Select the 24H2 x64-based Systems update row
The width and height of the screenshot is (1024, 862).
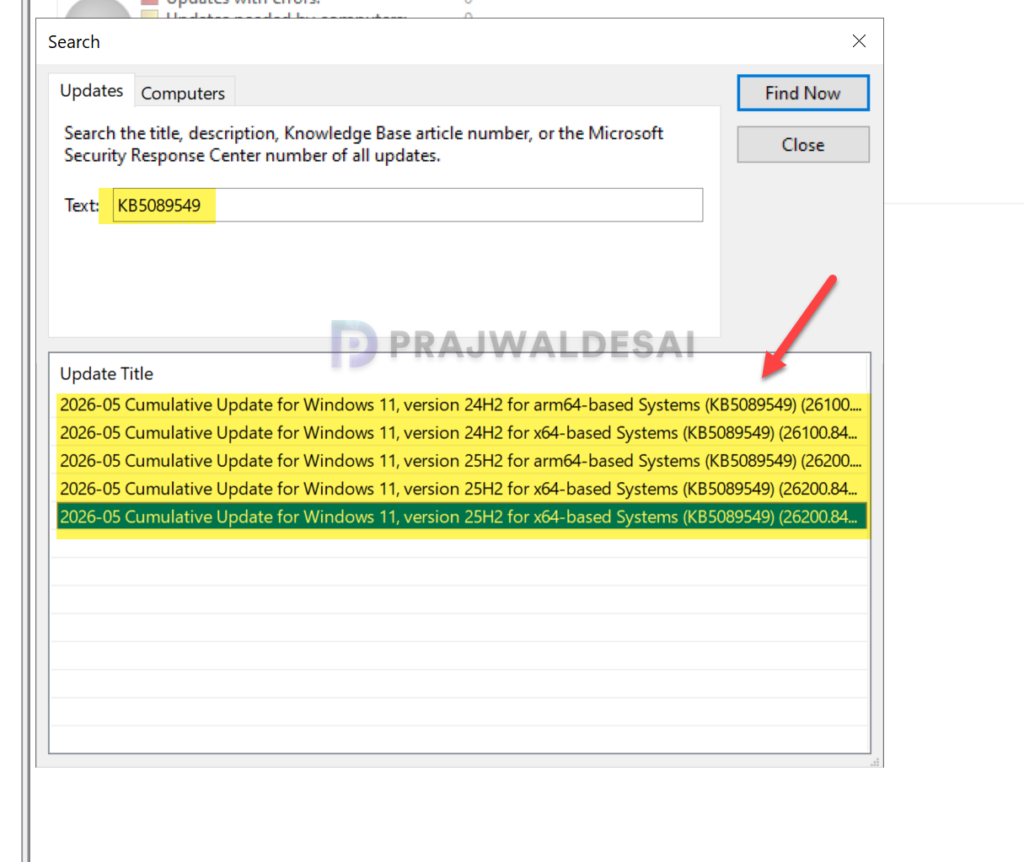tap(460, 433)
